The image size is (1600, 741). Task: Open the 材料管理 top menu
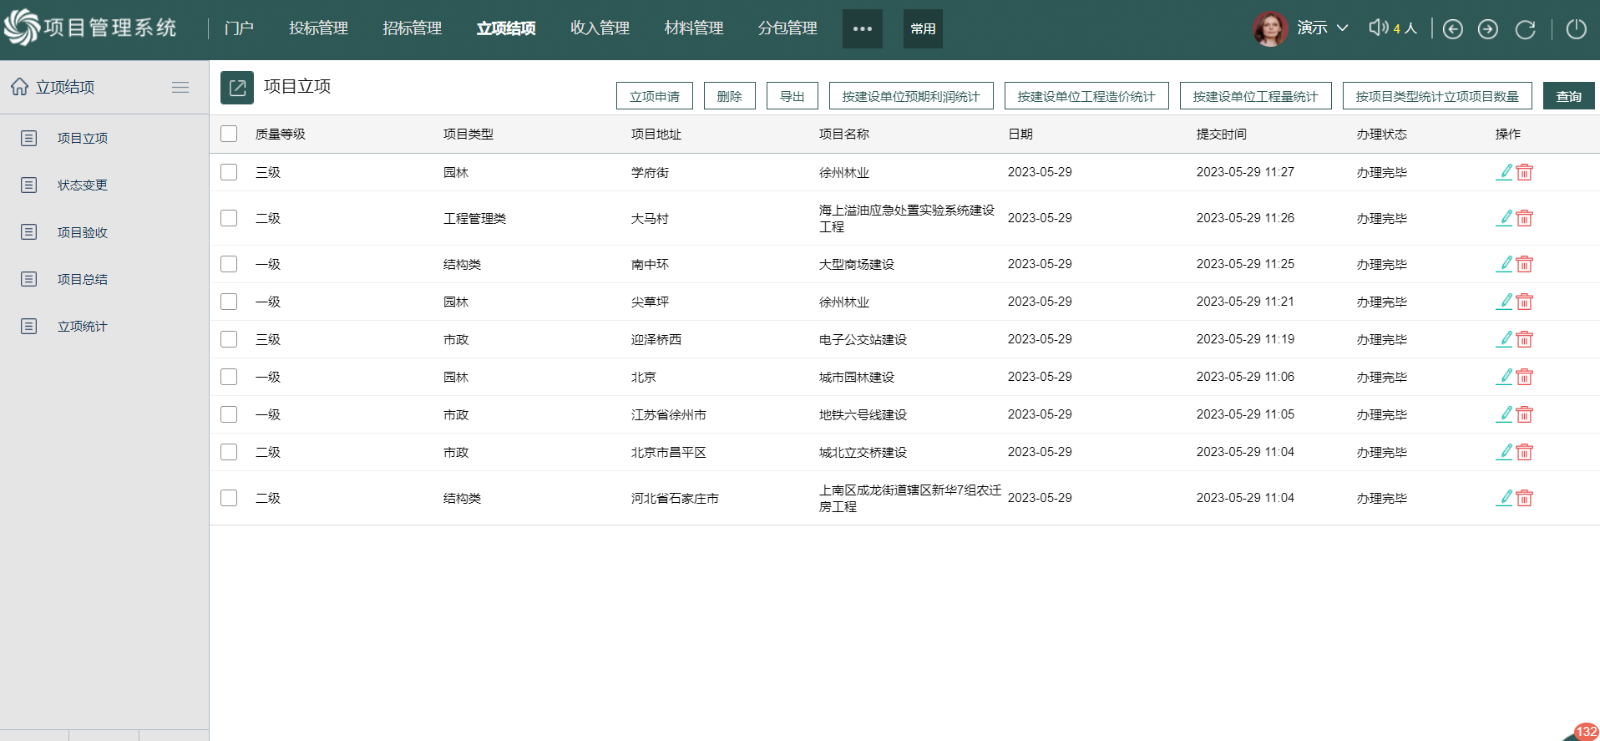coord(693,28)
